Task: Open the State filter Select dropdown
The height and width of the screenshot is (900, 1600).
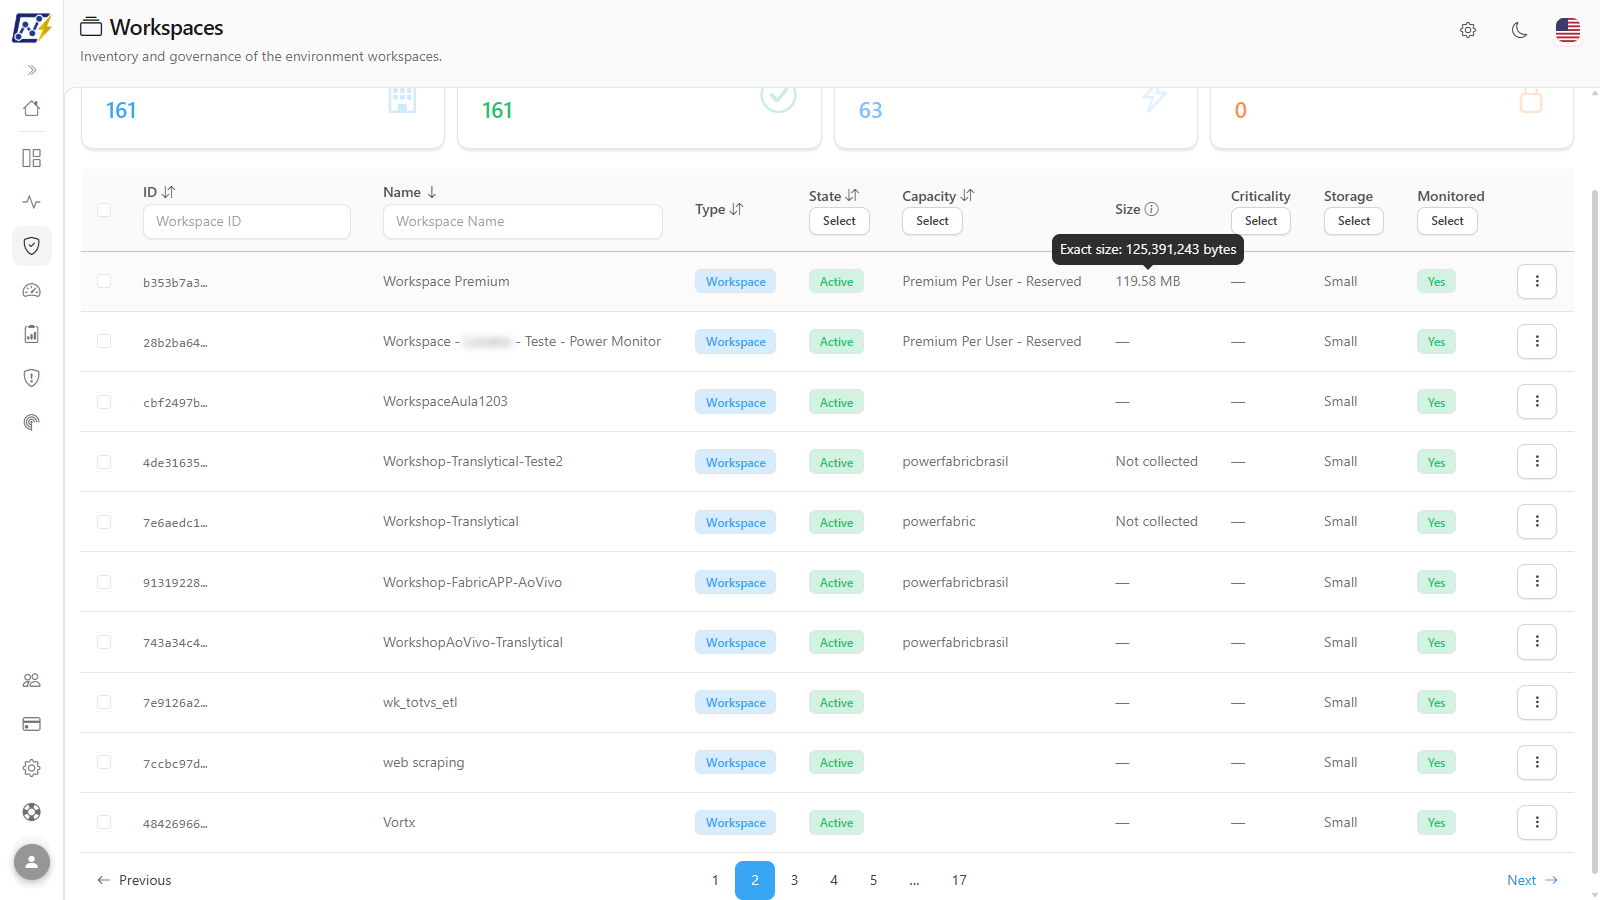Action: click(839, 221)
